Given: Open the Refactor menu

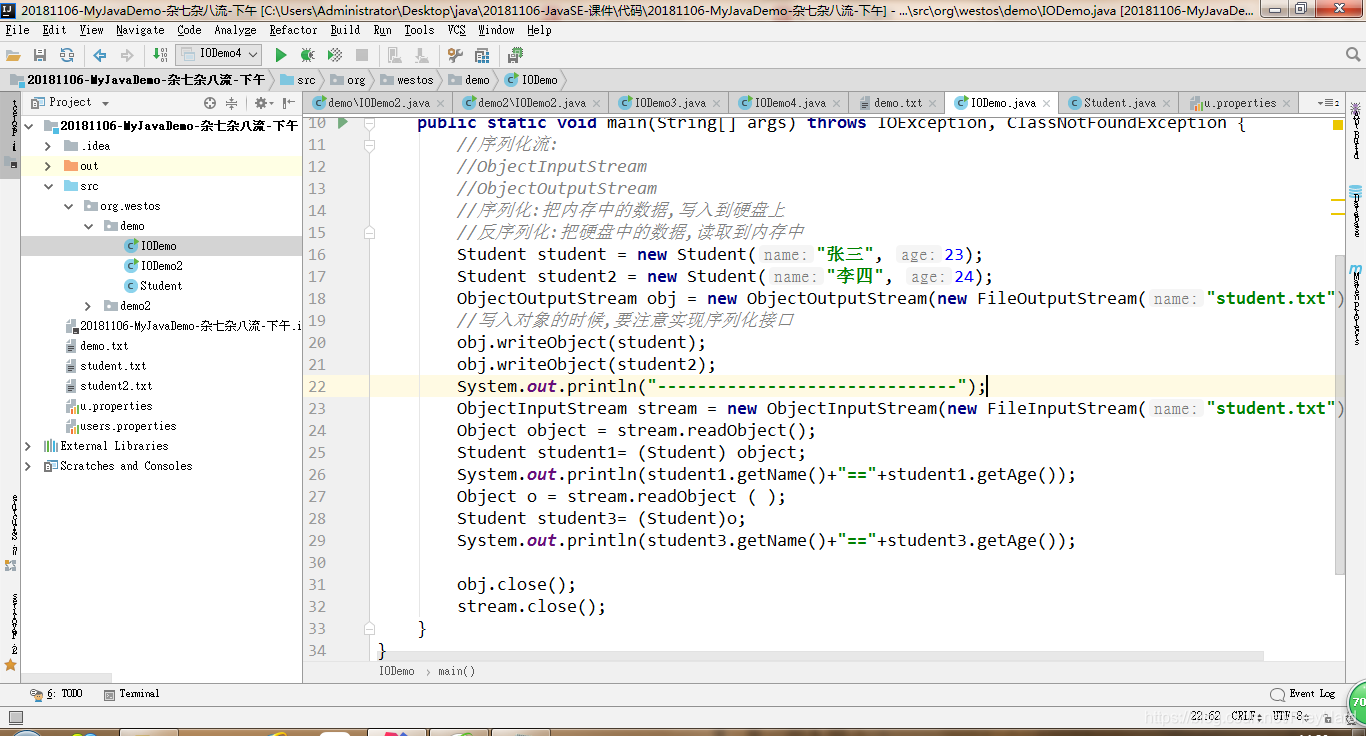Looking at the screenshot, I should click(293, 30).
